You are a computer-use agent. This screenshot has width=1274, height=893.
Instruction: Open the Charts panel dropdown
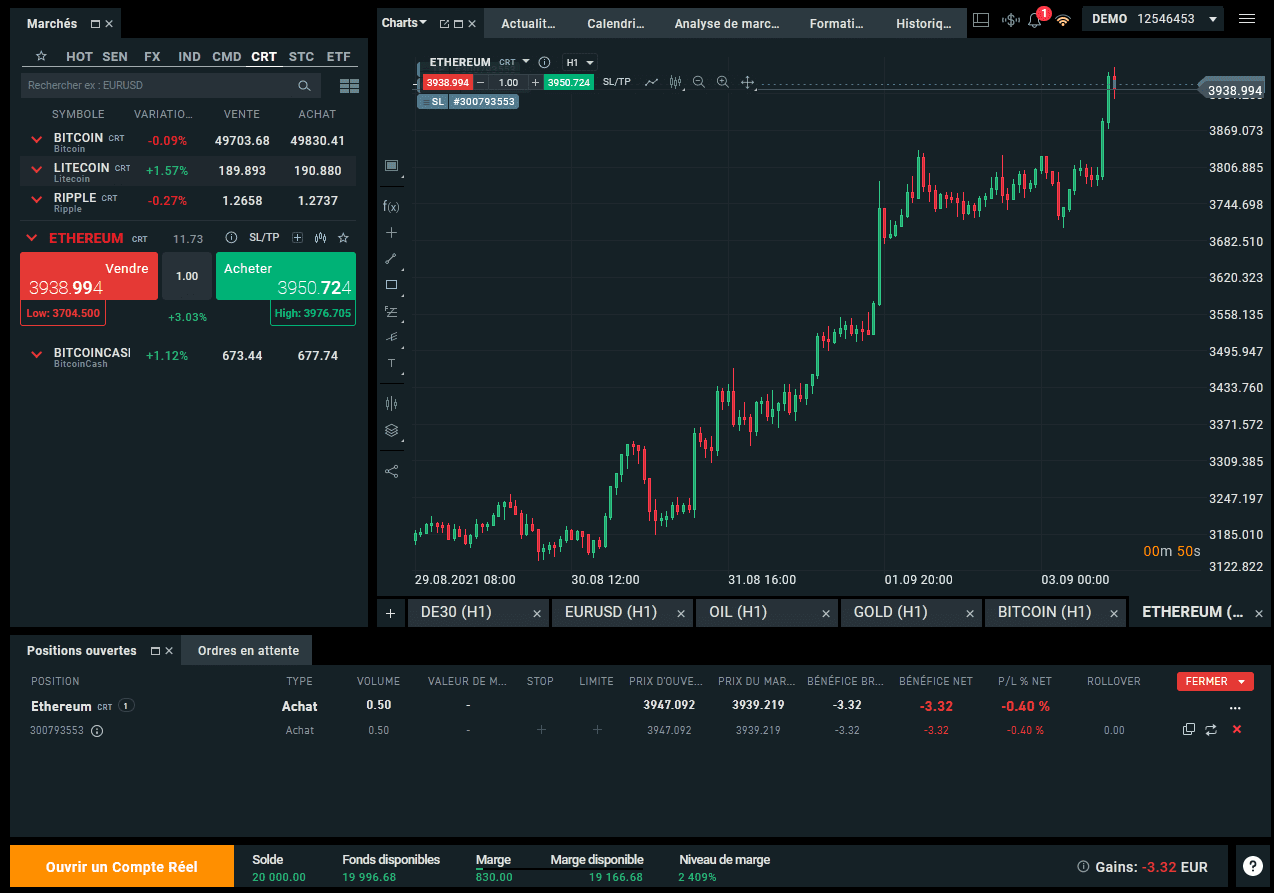tap(404, 23)
